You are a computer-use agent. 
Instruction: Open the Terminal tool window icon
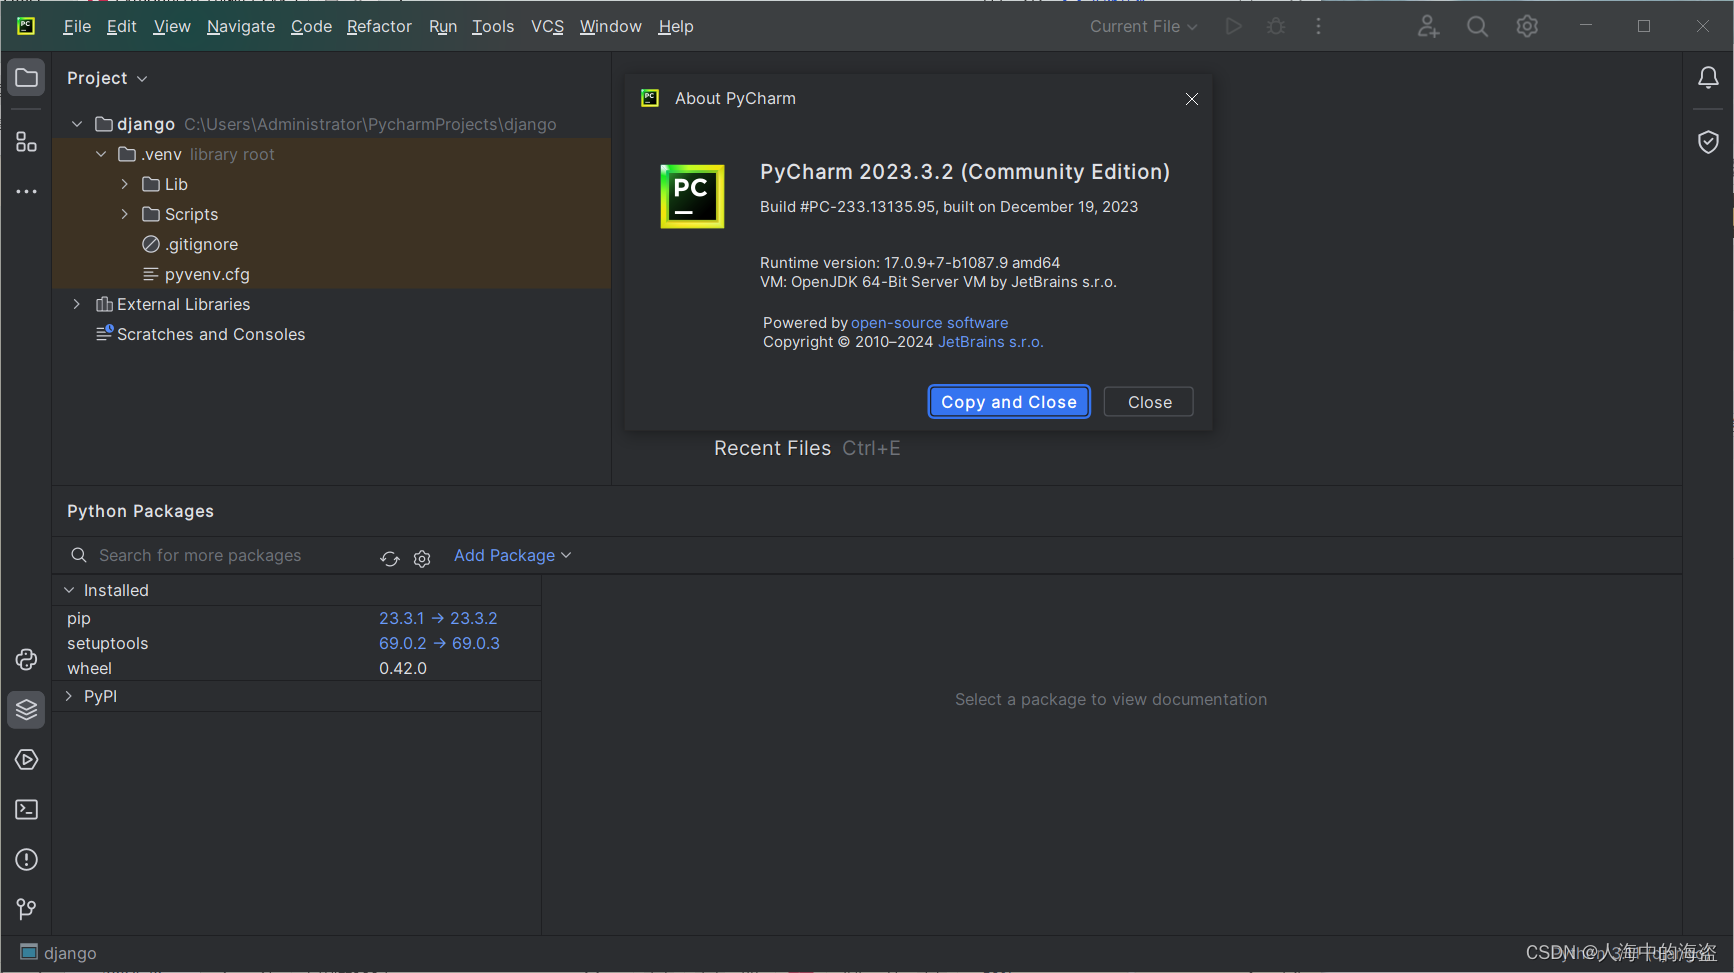27,810
